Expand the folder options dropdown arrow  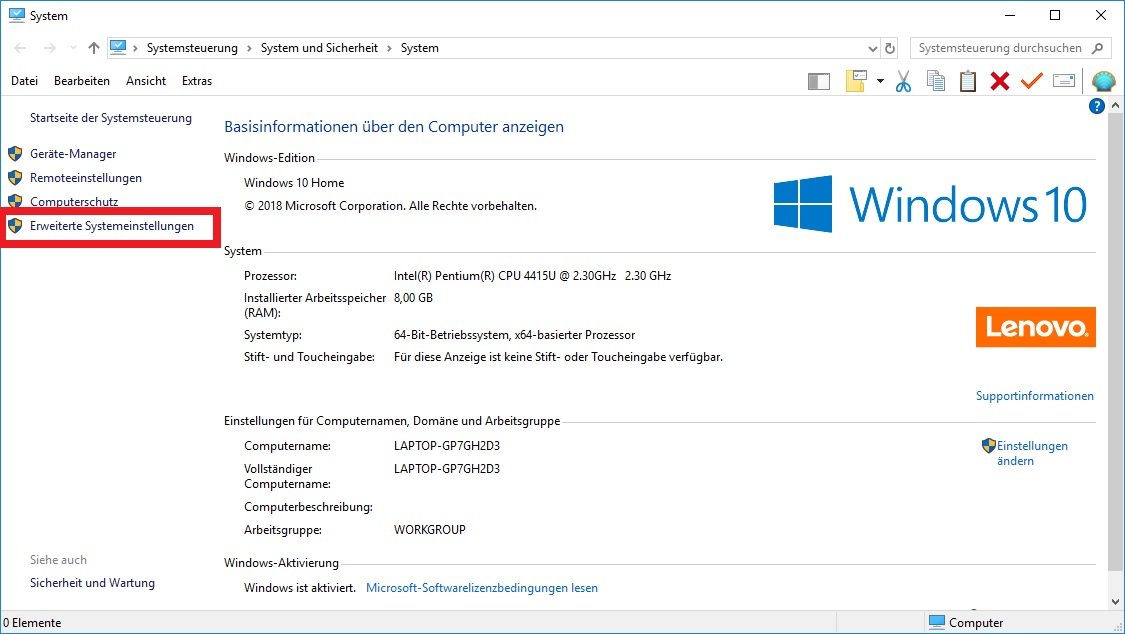(x=880, y=81)
